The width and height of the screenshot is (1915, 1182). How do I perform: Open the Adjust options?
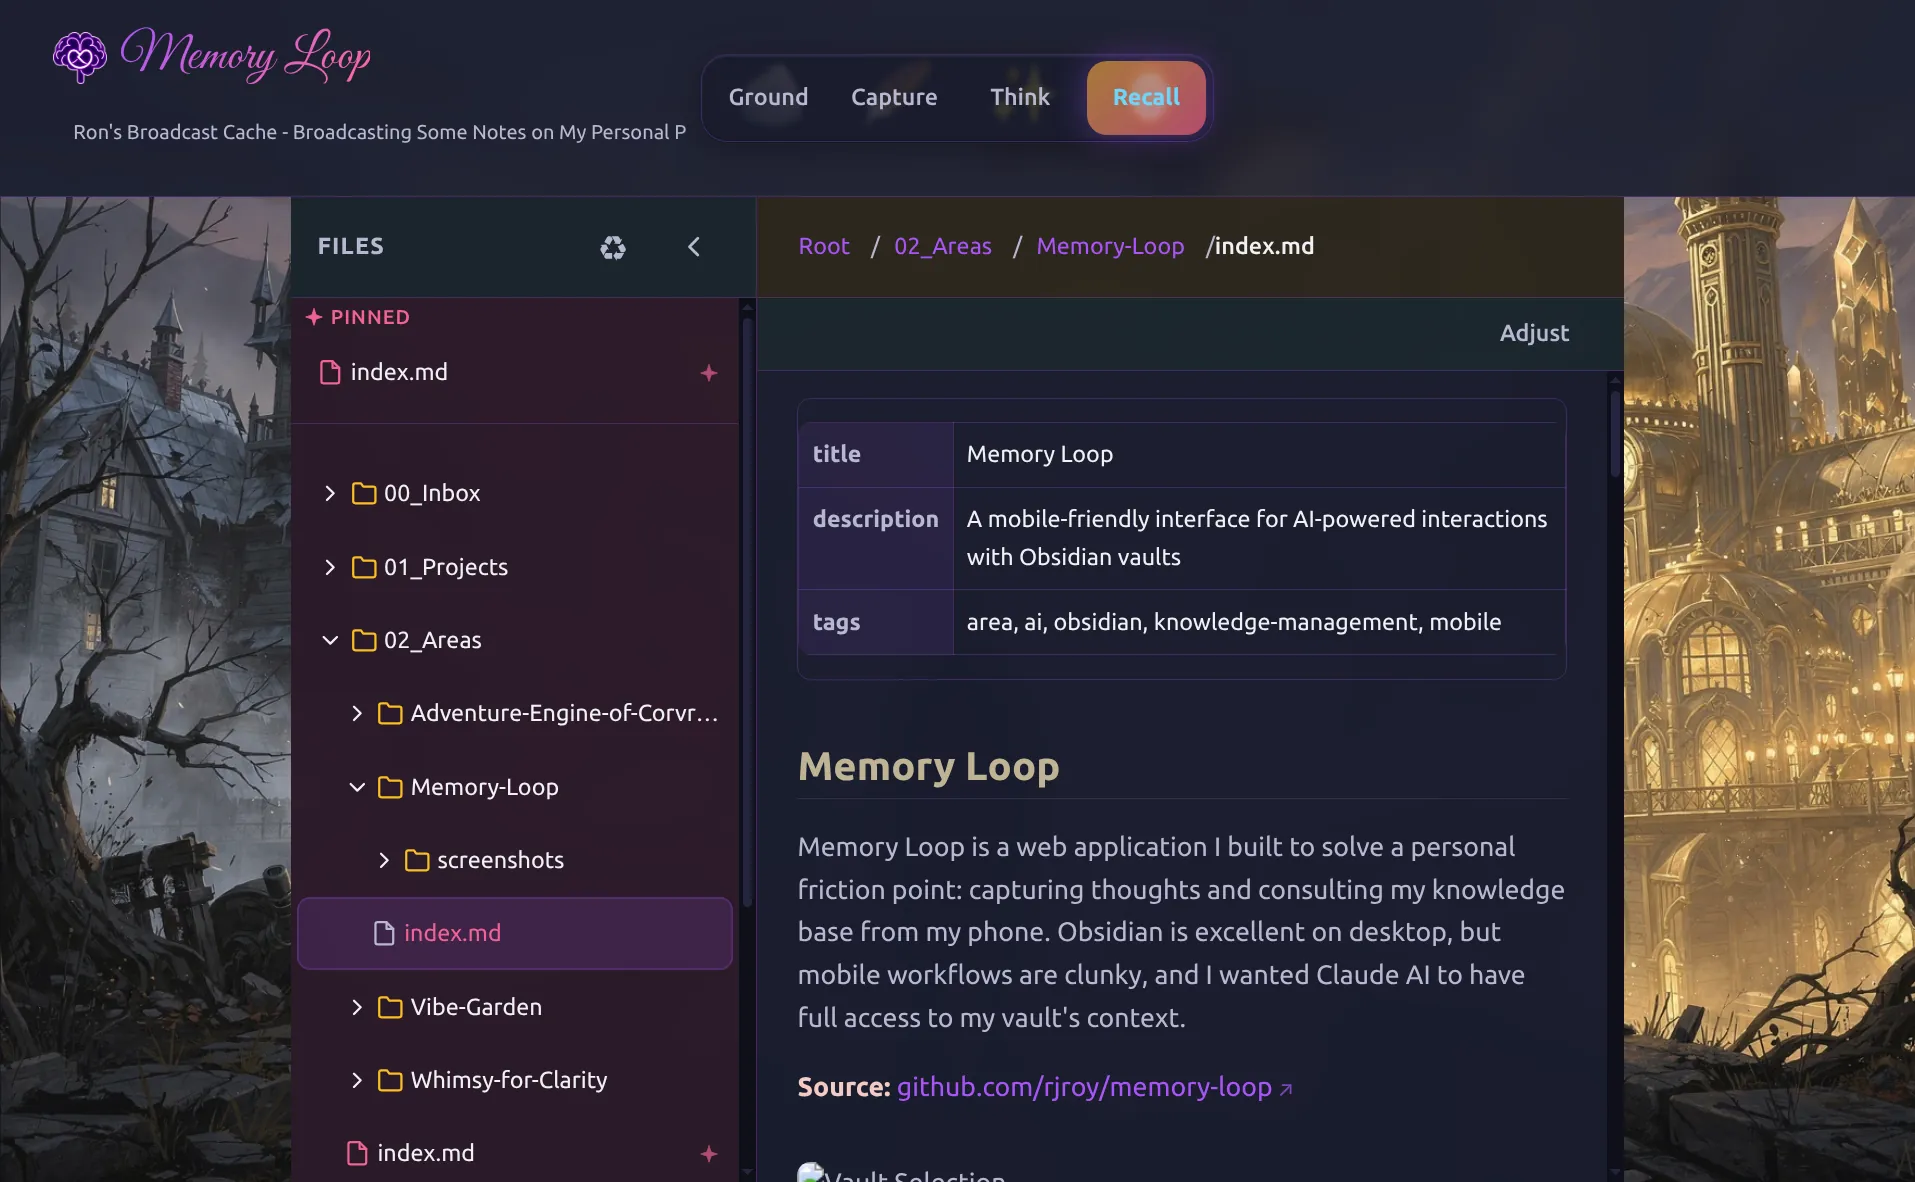[x=1533, y=333]
